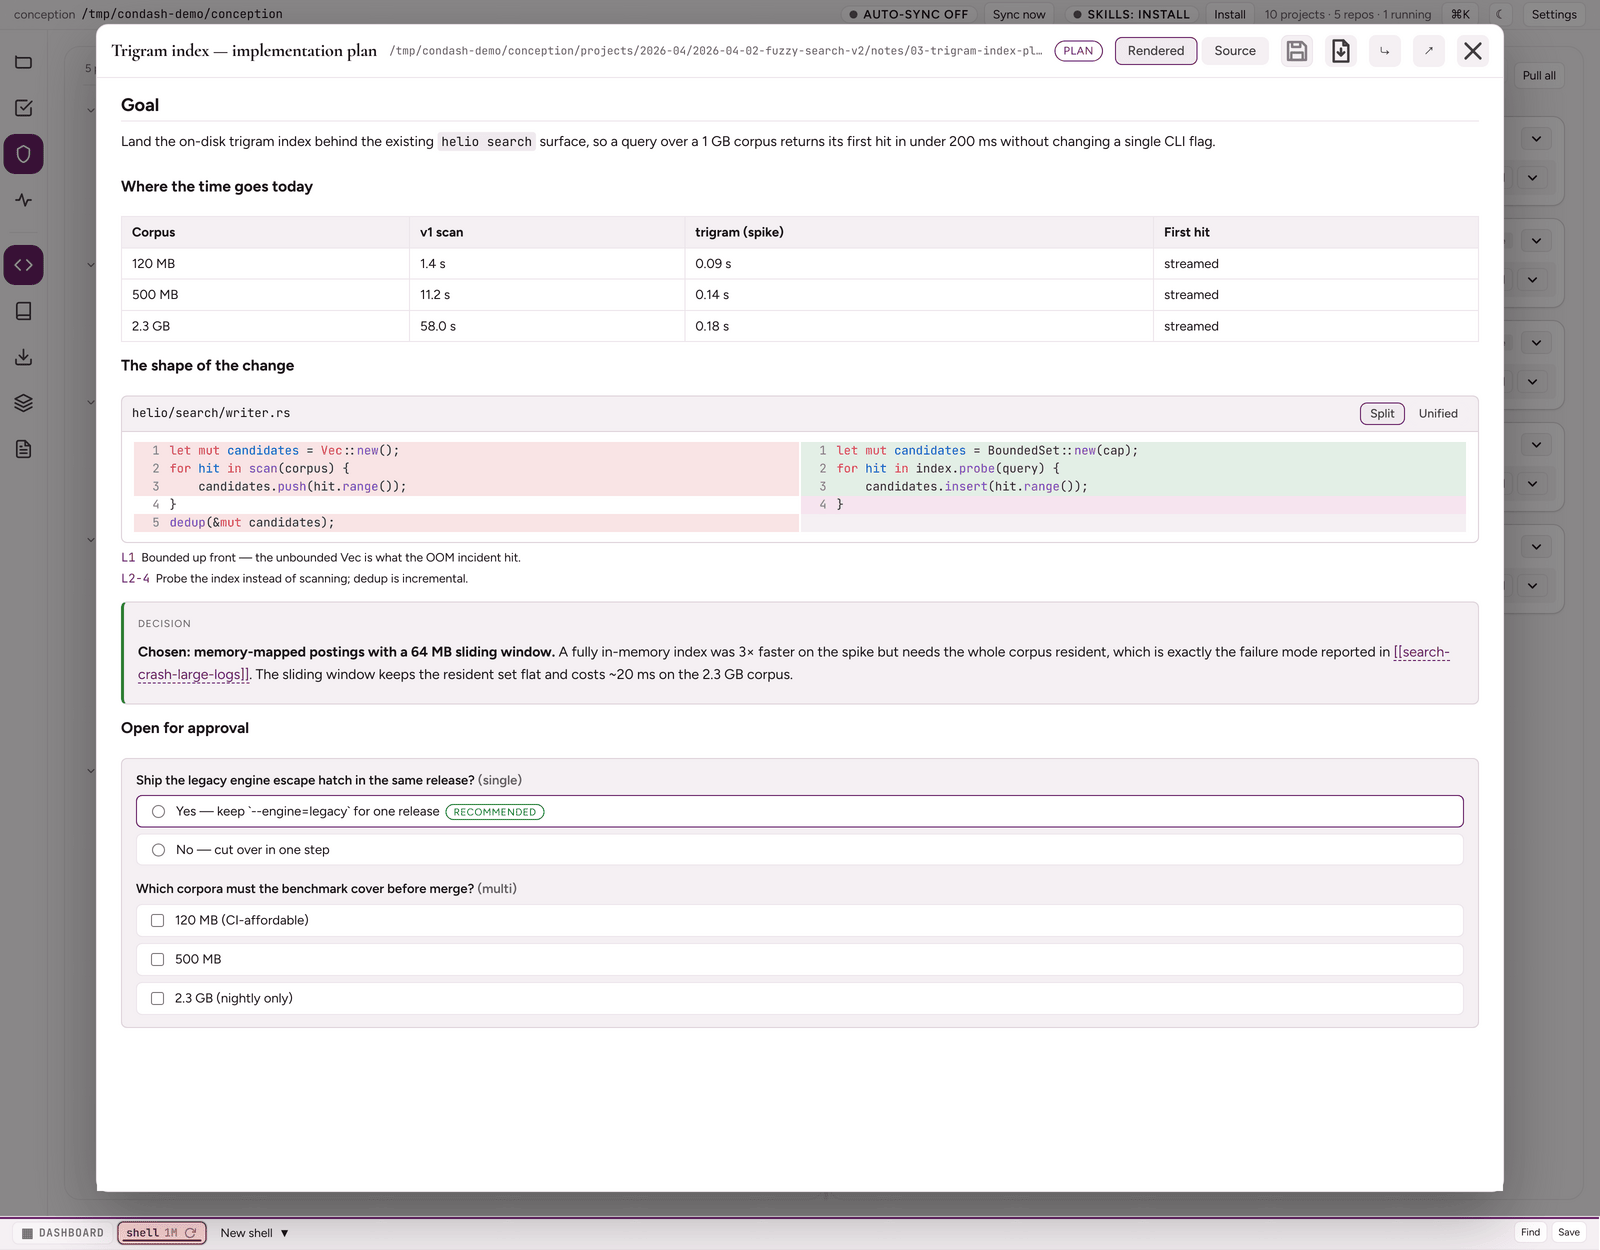The width and height of the screenshot is (1600, 1250).
Task: Click the download document icon
Action: pyautogui.click(x=1341, y=51)
